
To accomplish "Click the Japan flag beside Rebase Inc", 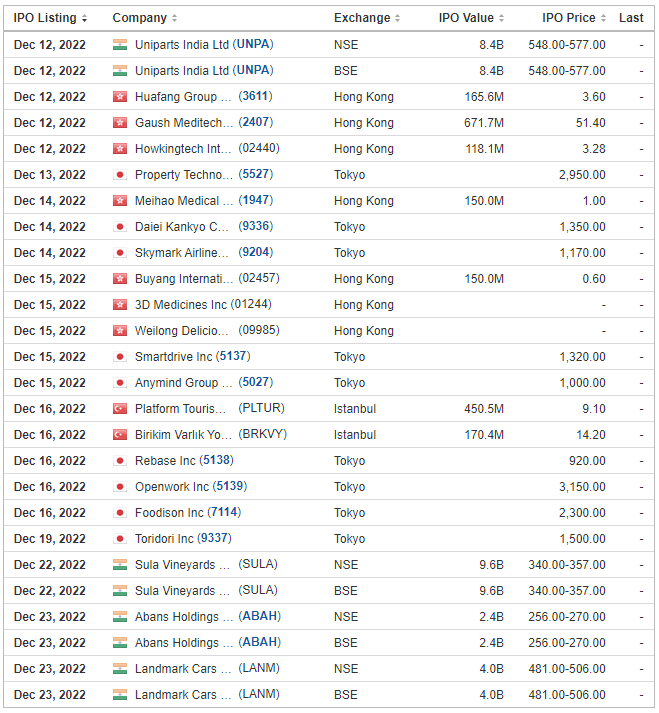I will pos(120,461).
